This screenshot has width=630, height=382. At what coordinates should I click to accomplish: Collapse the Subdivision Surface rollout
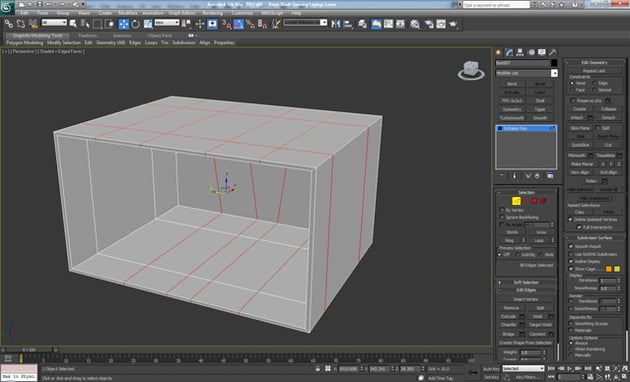[594, 237]
